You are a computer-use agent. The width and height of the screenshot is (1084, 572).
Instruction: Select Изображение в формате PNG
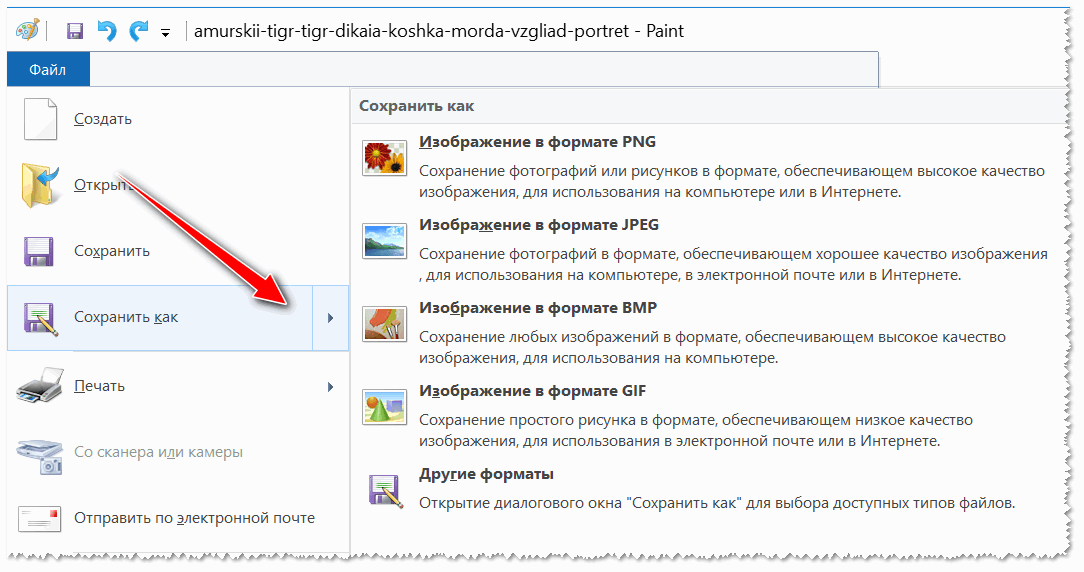coord(537,142)
